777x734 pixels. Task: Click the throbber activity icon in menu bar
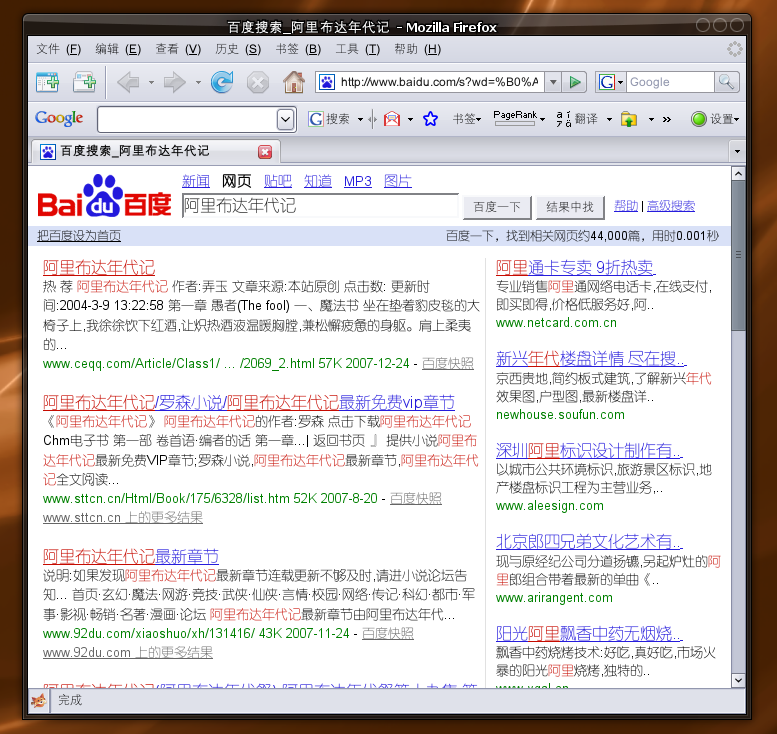[734, 49]
